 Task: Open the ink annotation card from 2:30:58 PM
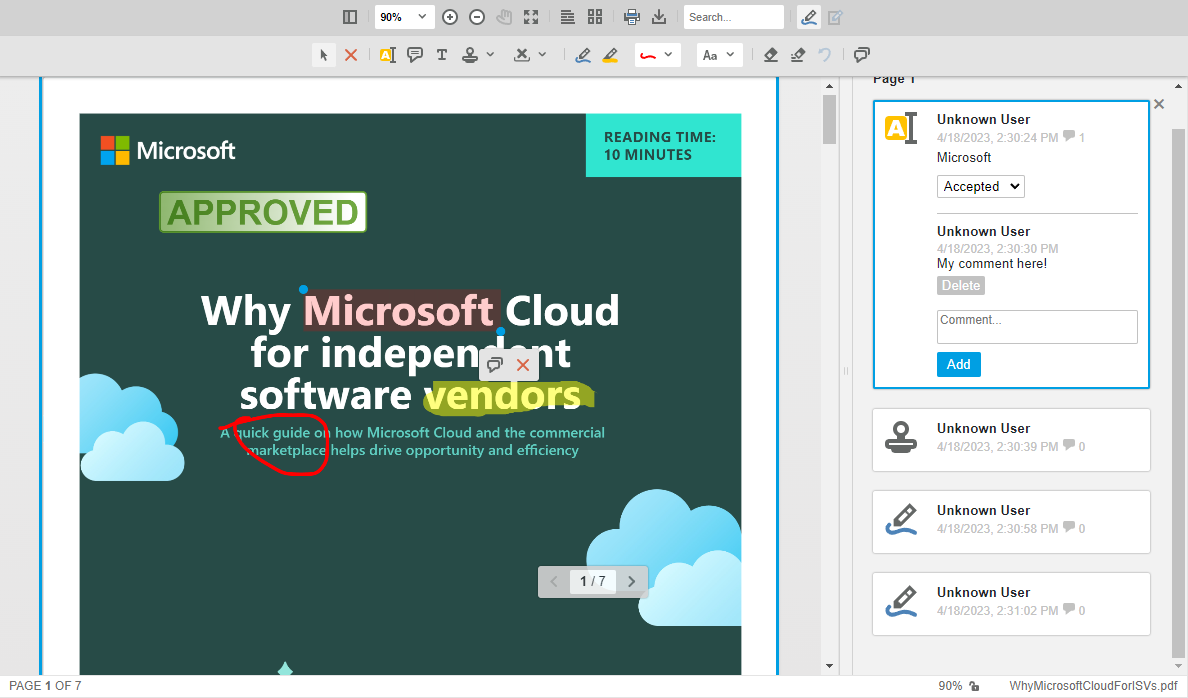point(1011,521)
